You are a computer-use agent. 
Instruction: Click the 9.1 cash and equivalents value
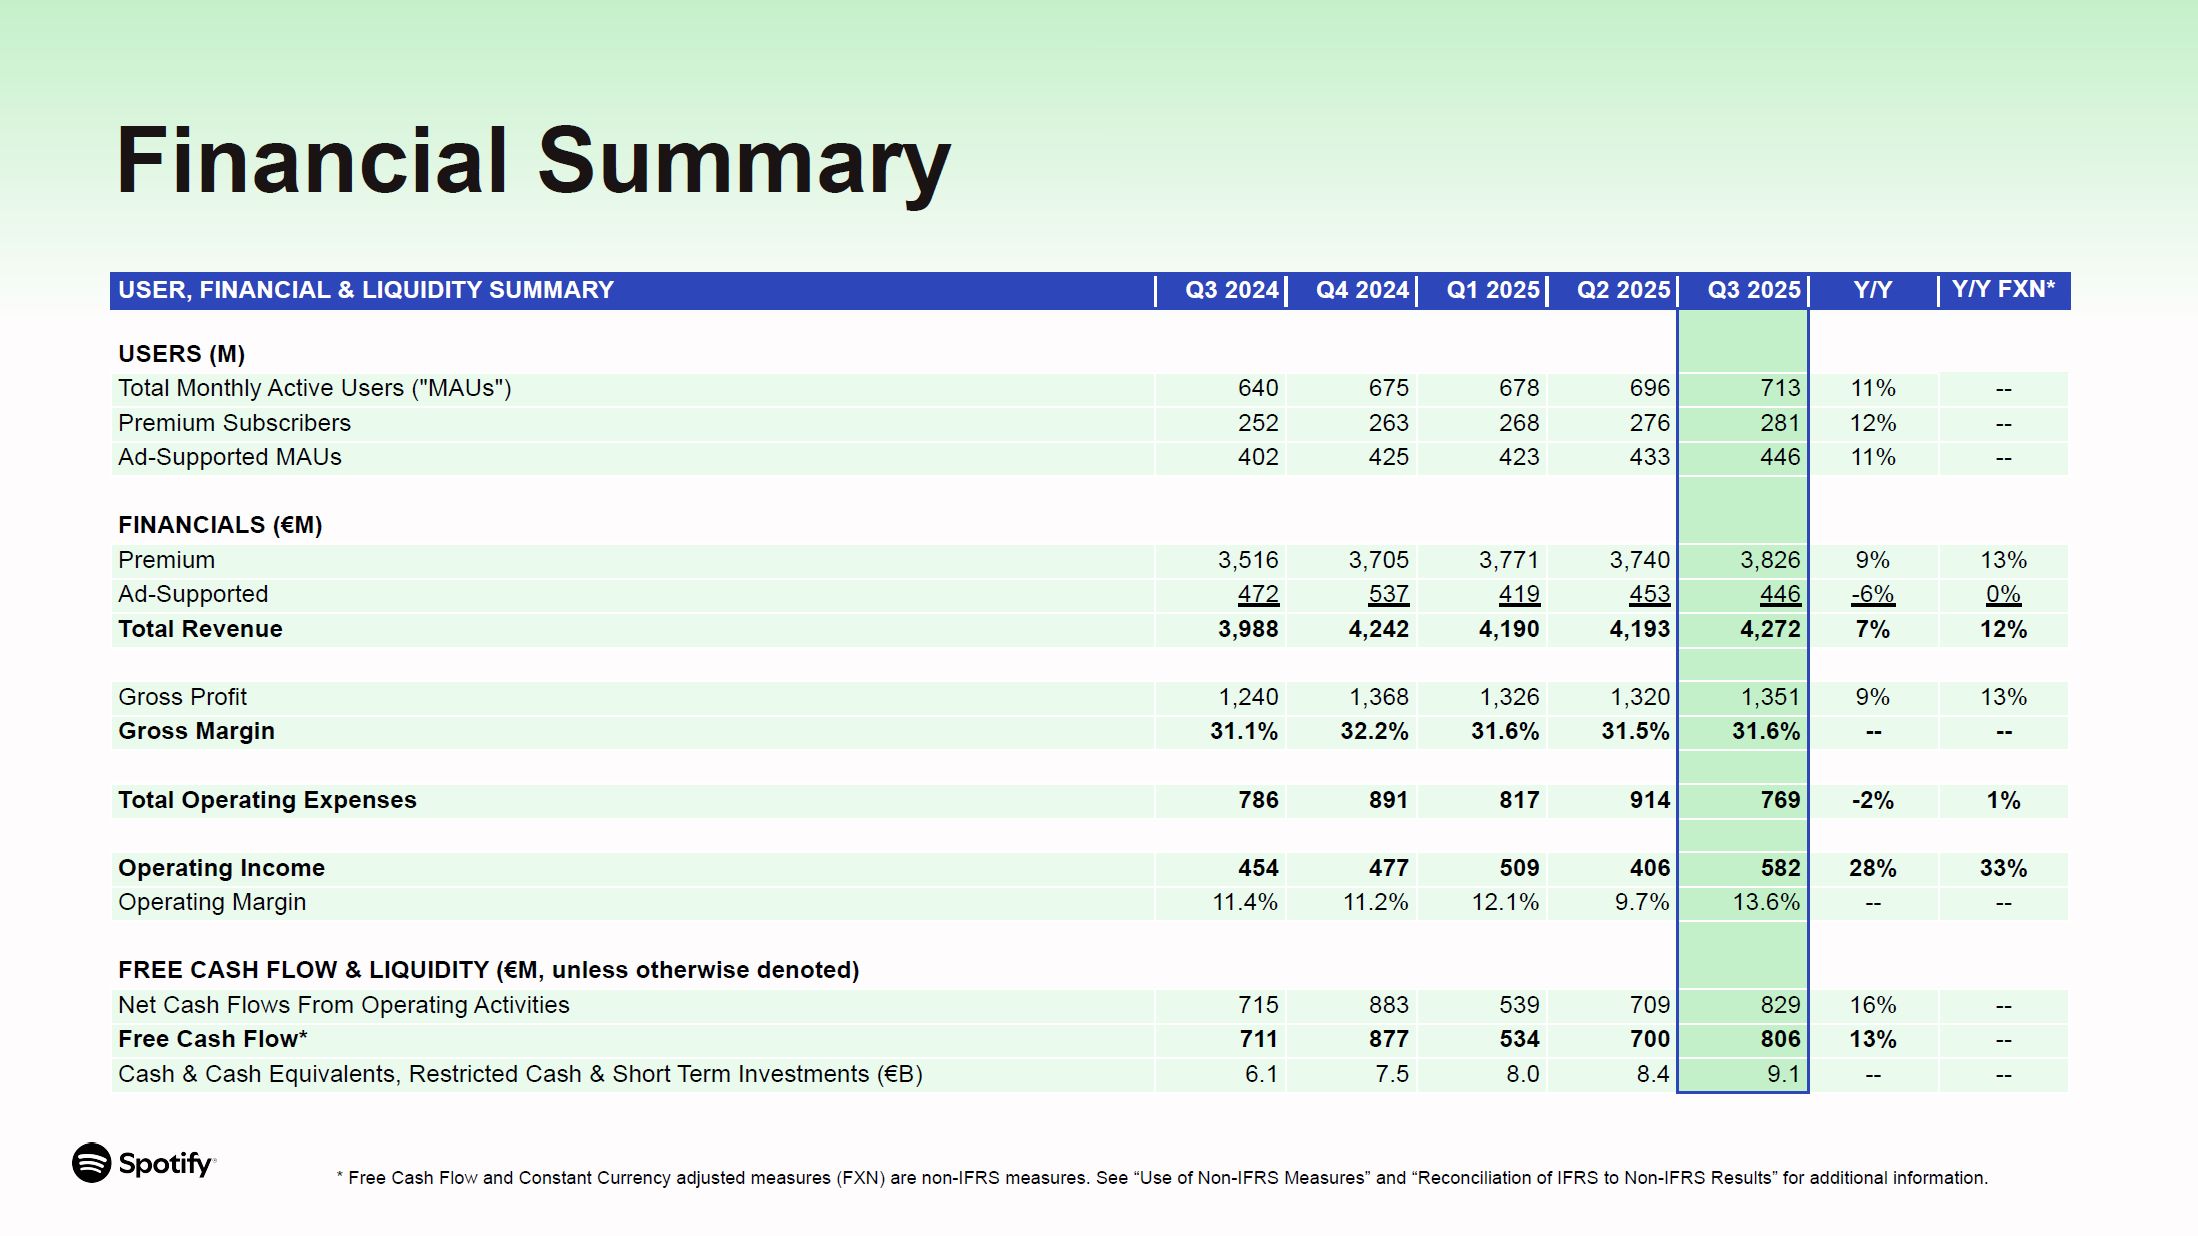click(x=1782, y=1074)
